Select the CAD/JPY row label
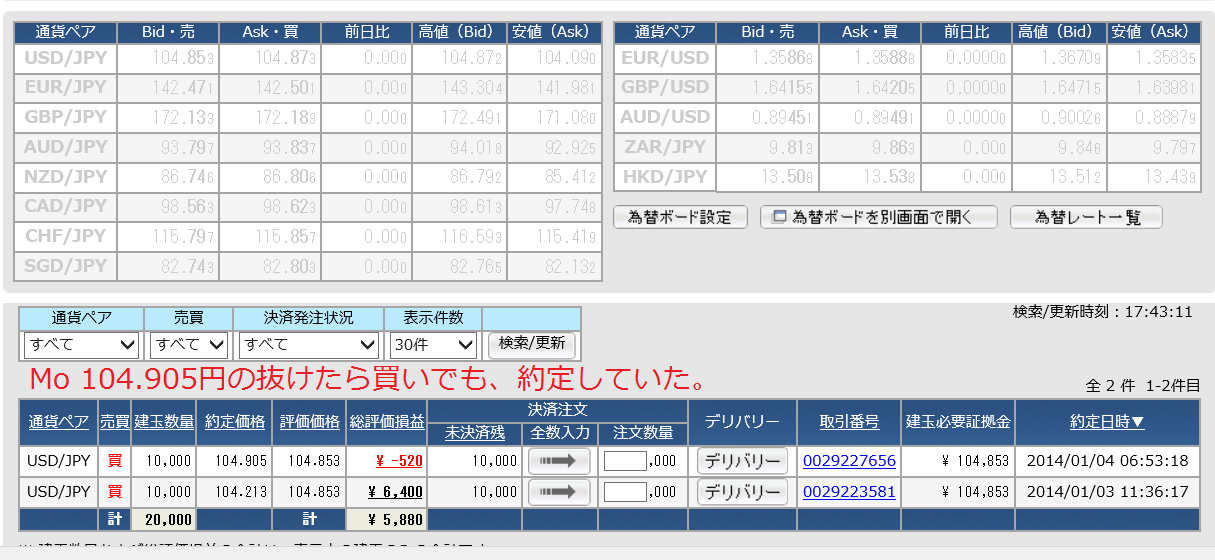The height and width of the screenshot is (560, 1215). coord(65,207)
